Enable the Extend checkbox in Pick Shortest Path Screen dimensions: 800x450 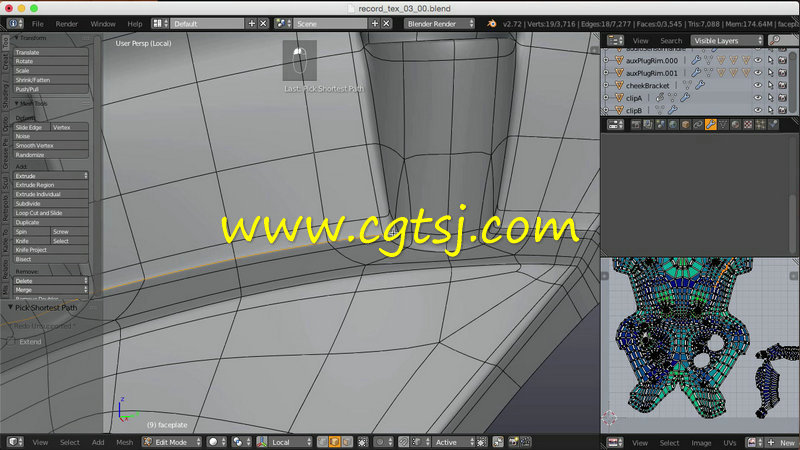coord(11,341)
